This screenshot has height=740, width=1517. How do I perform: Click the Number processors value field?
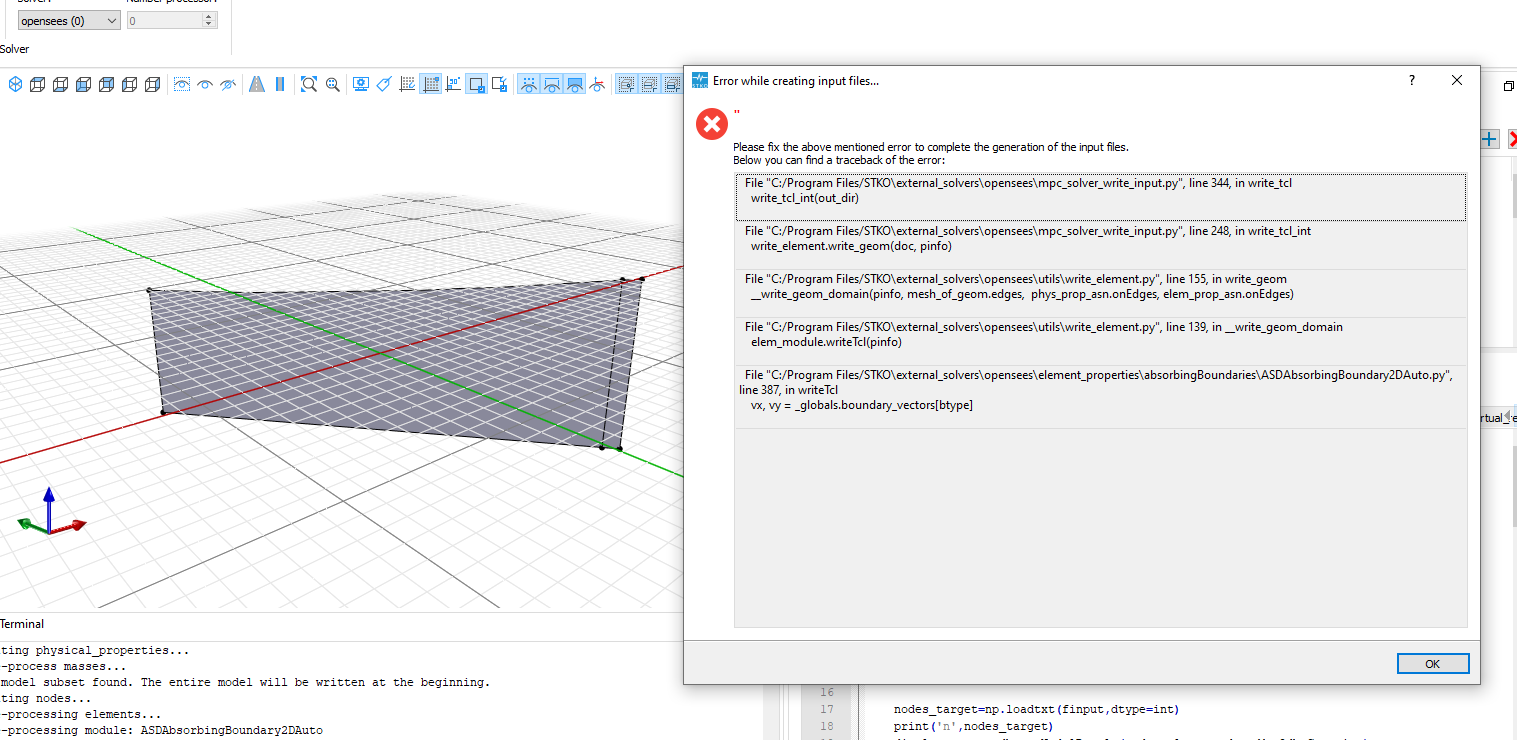click(x=164, y=20)
